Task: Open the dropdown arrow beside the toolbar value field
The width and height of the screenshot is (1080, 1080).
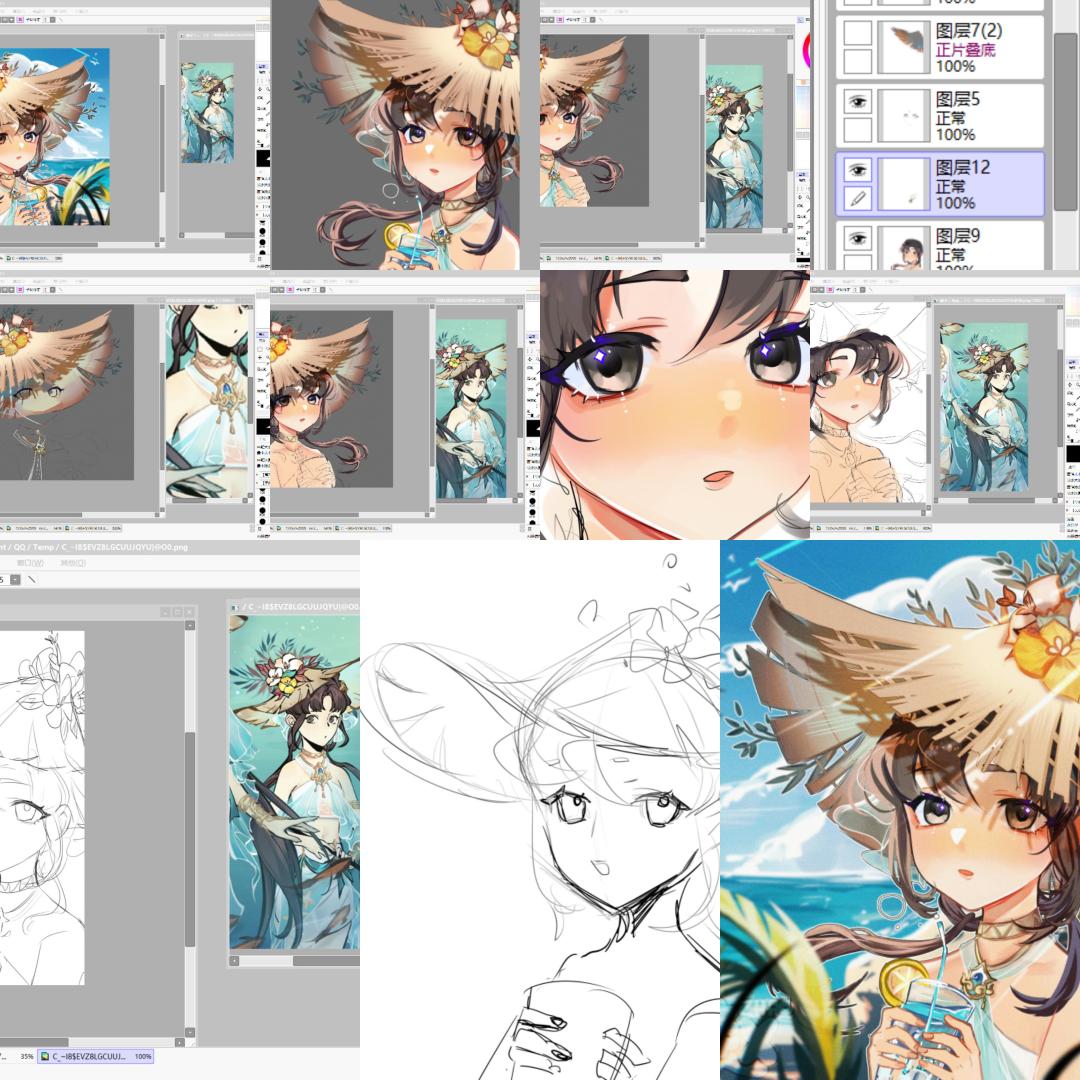Action: click(14, 580)
